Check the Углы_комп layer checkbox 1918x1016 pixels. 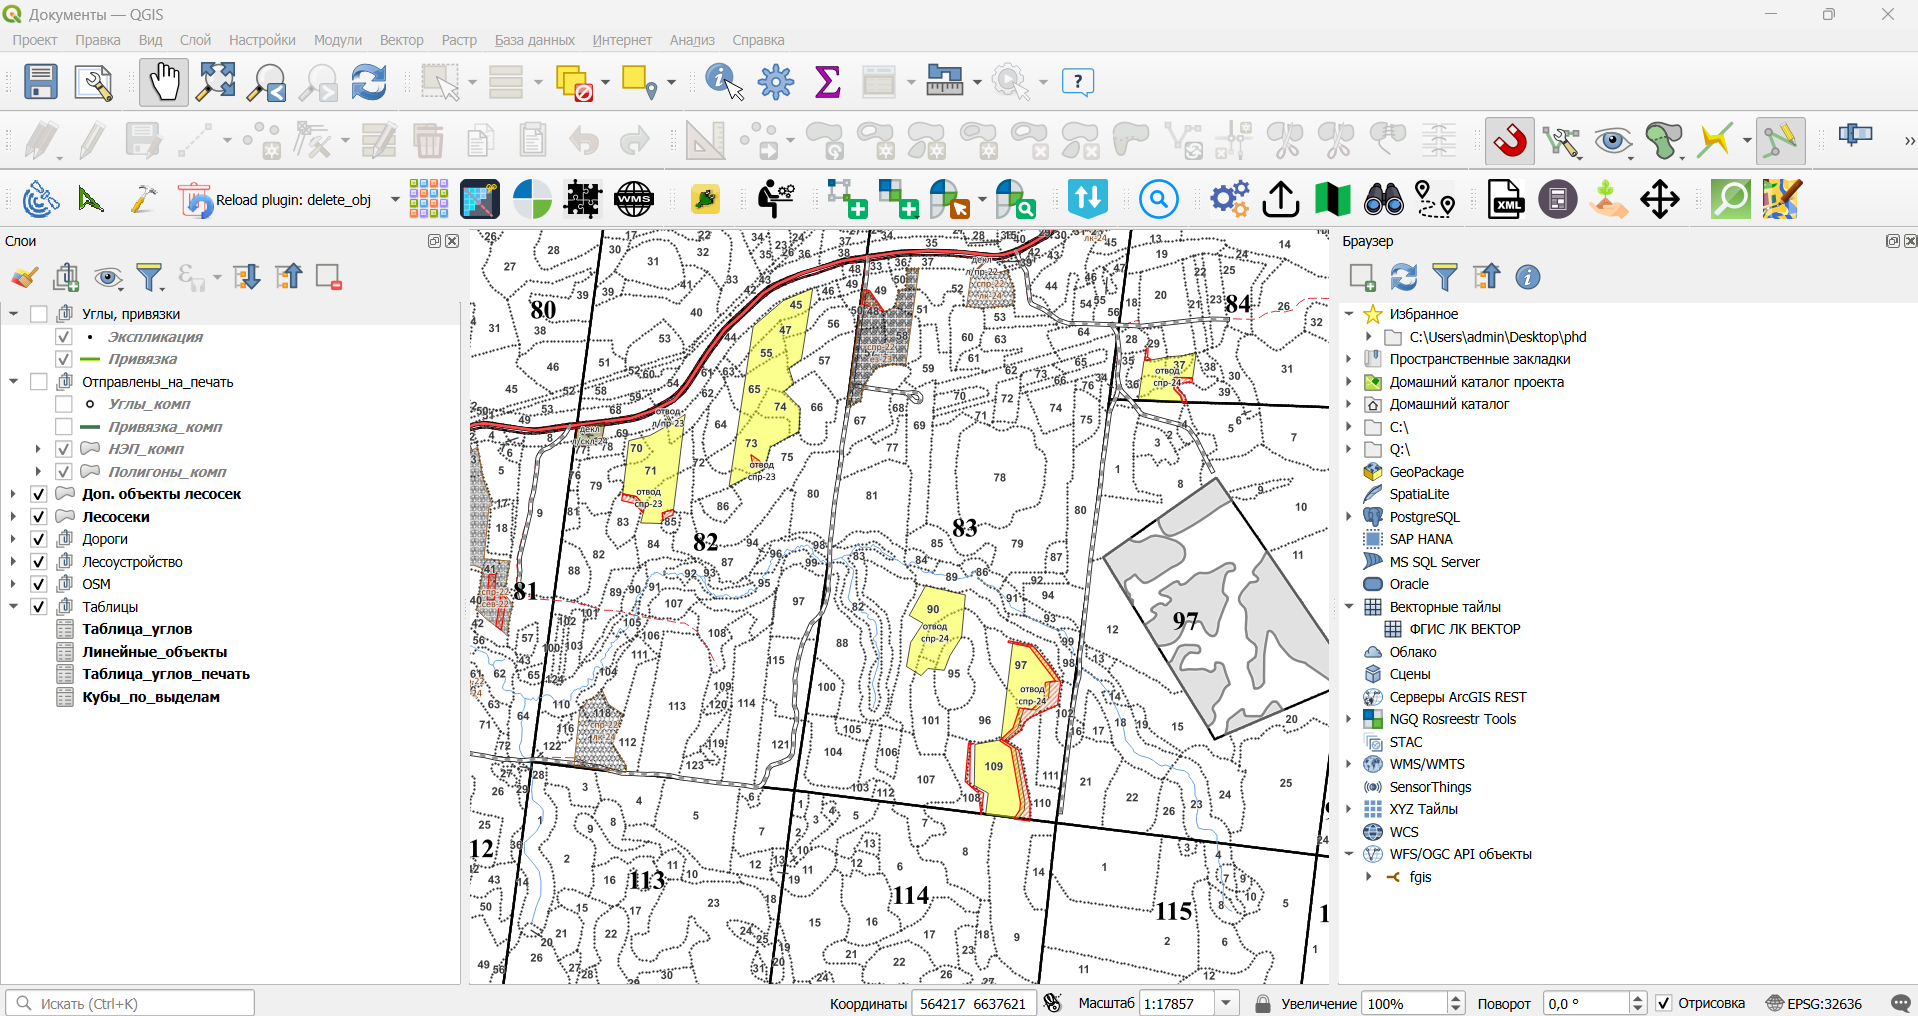[x=64, y=404]
